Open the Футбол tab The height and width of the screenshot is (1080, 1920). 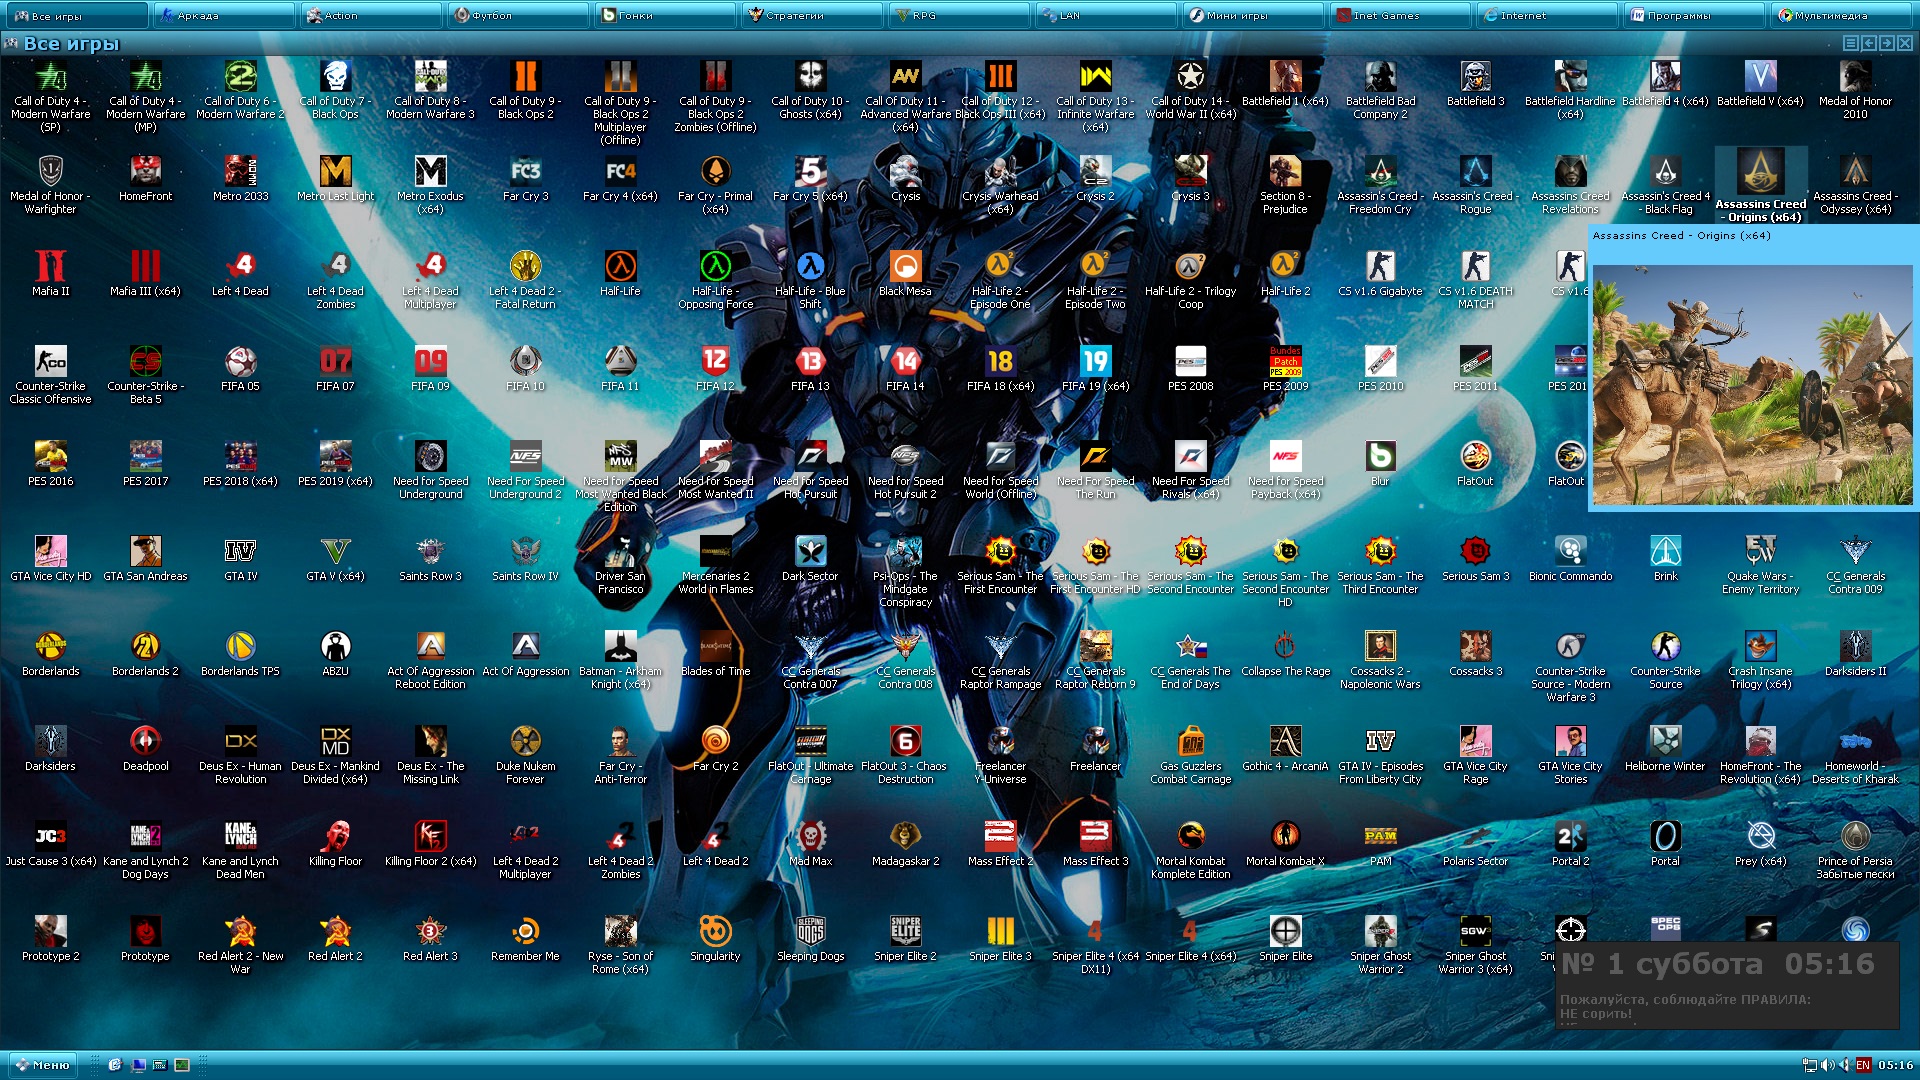click(516, 15)
